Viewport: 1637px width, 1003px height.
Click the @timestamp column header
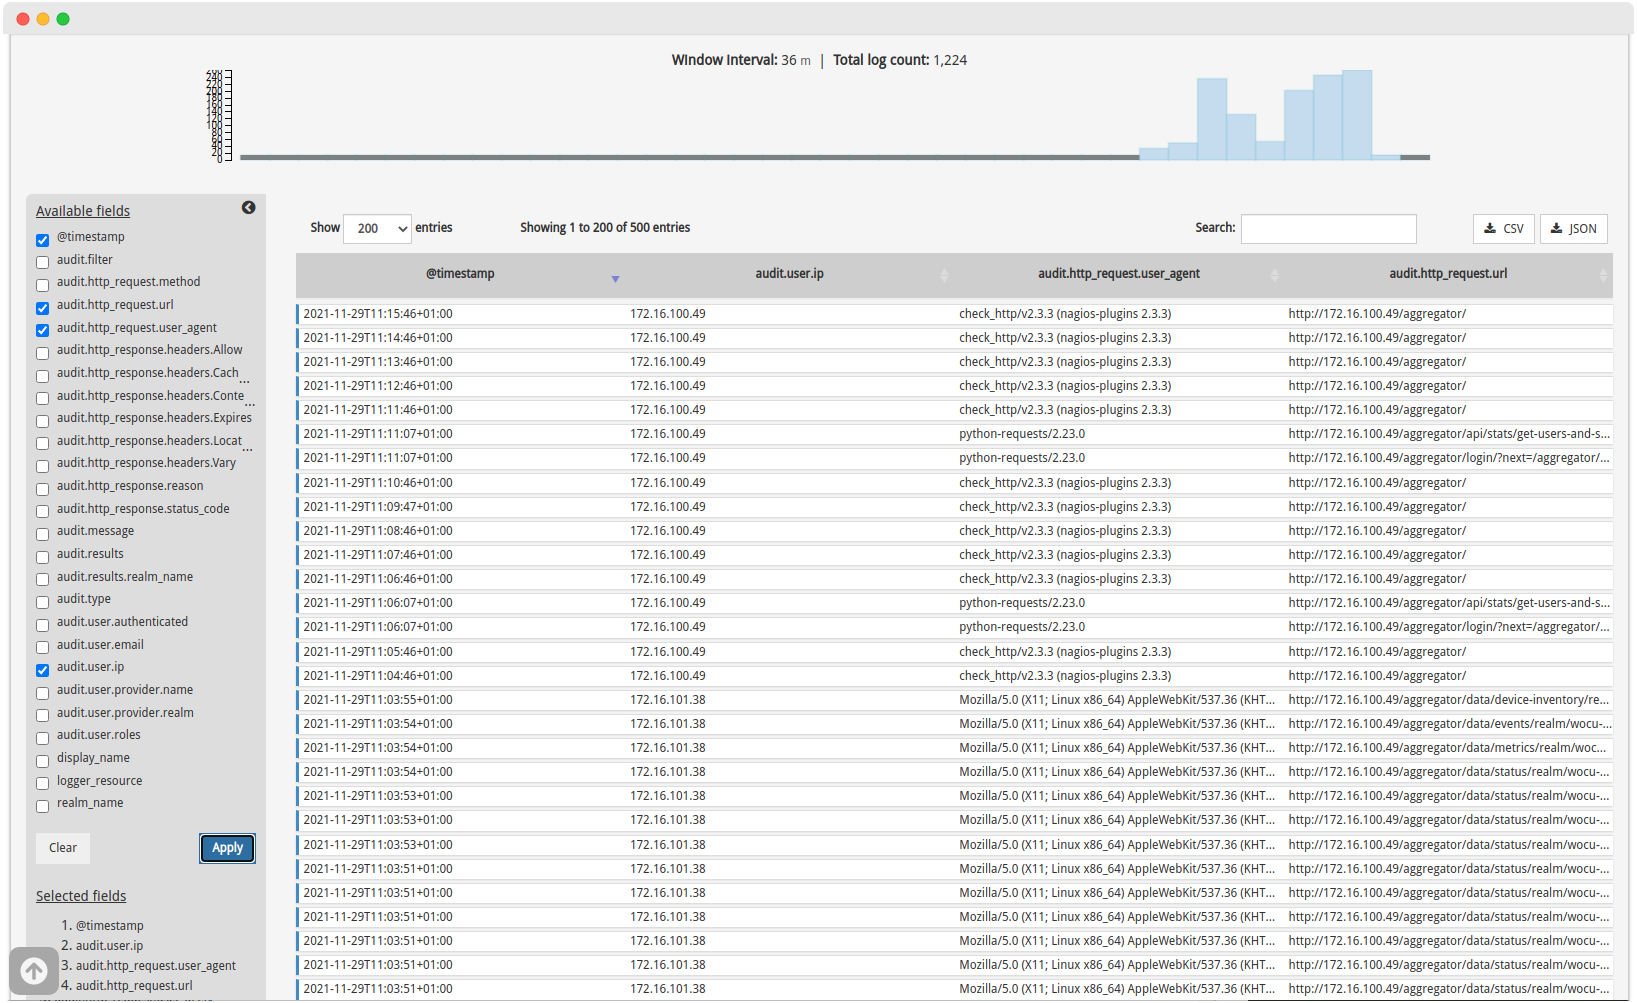coord(460,274)
